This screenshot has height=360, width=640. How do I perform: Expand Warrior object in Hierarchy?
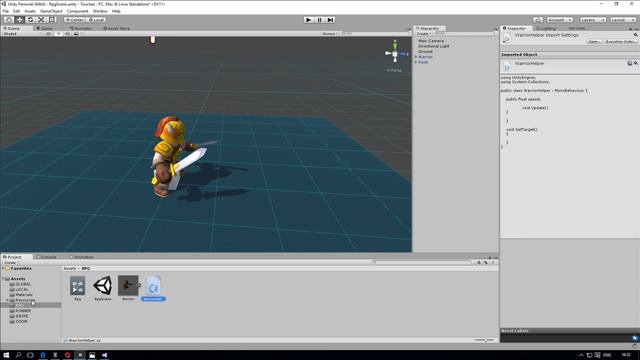(416, 57)
